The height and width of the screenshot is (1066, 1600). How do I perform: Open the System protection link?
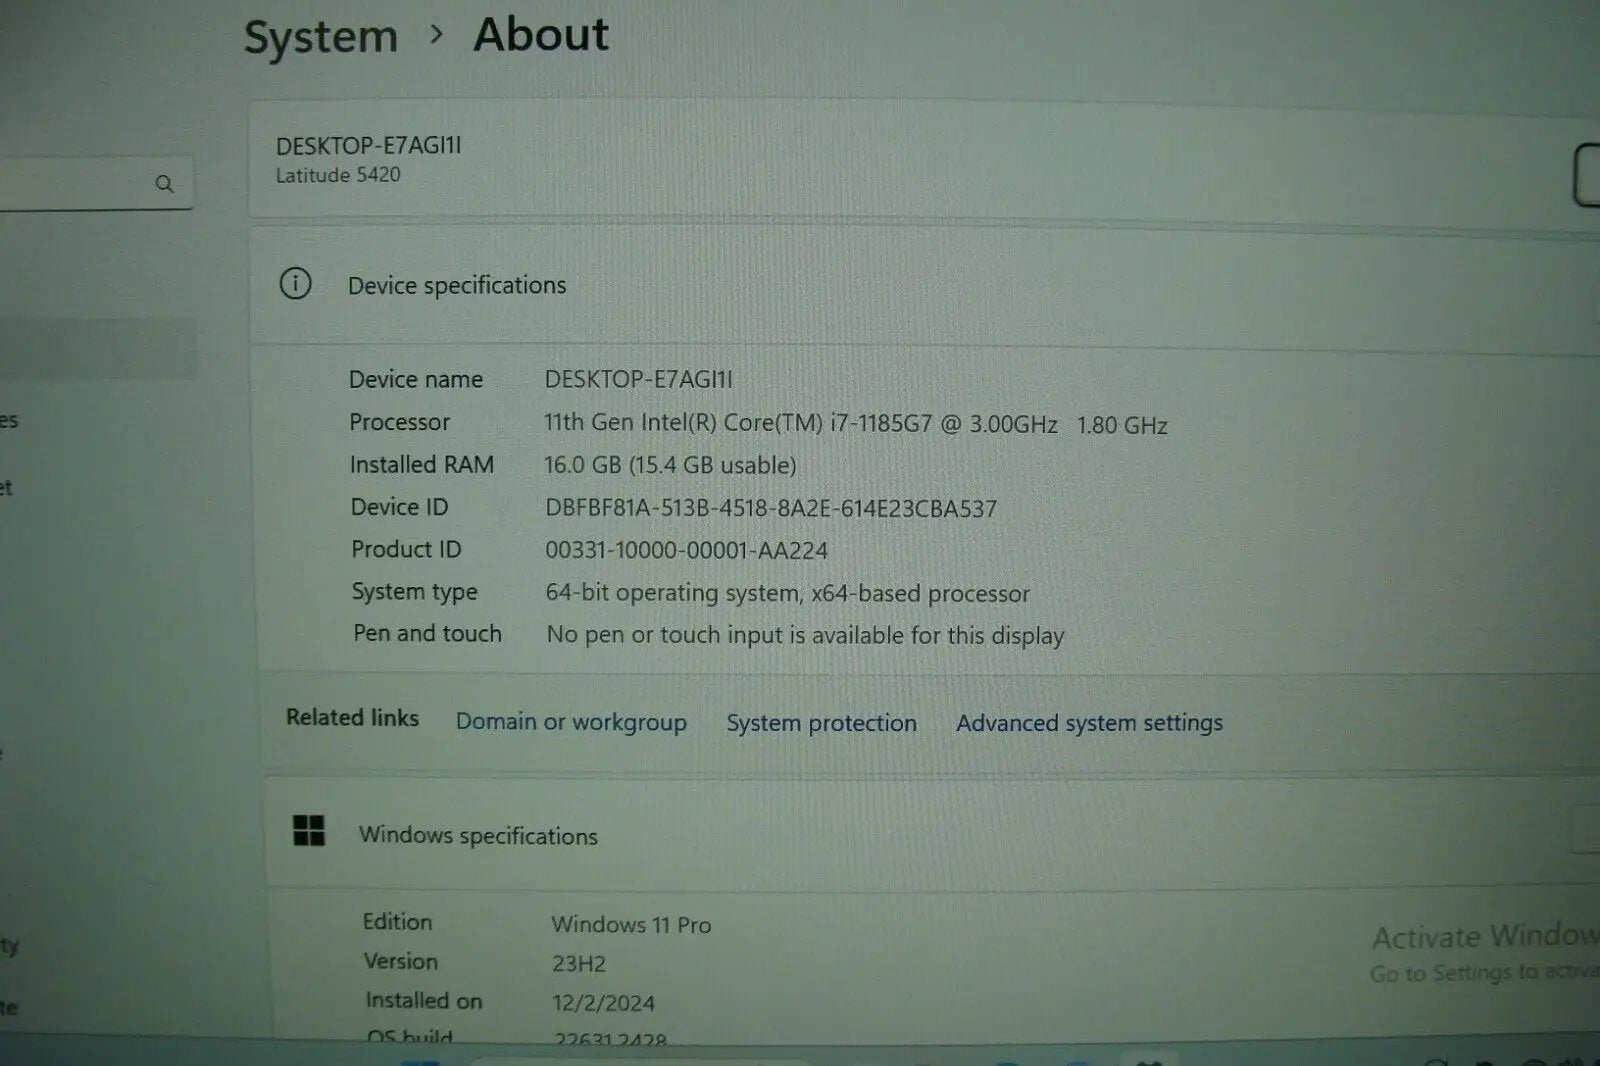coord(821,722)
